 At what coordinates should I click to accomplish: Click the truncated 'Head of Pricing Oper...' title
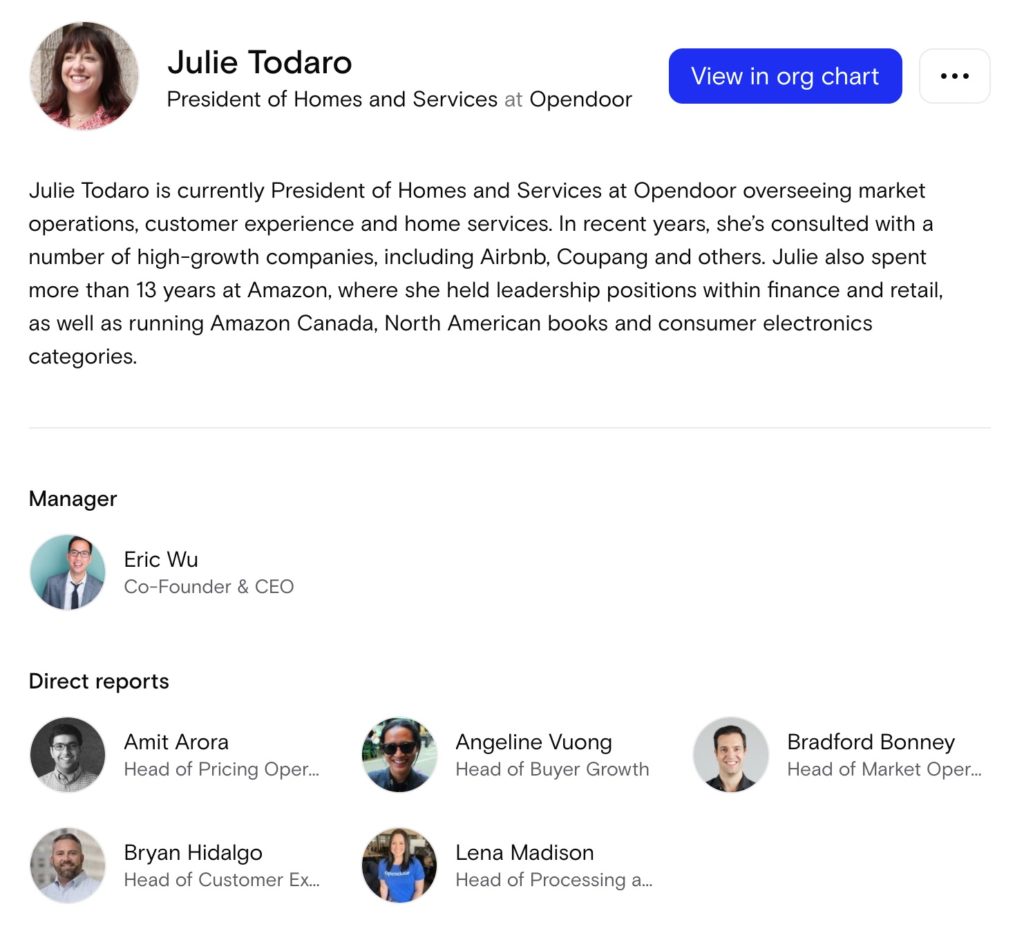(222, 769)
